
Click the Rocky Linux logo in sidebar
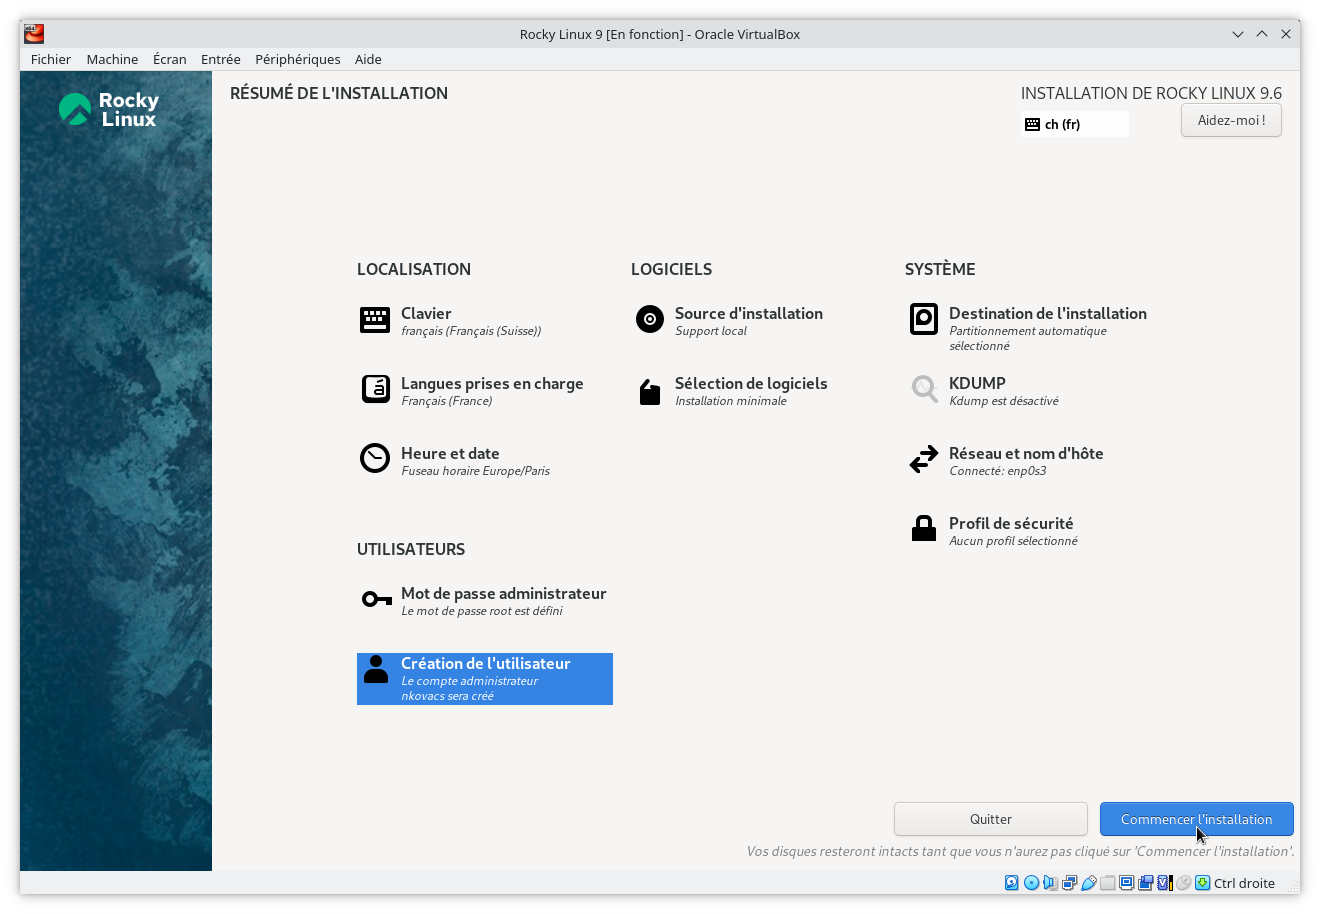click(109, 110)
